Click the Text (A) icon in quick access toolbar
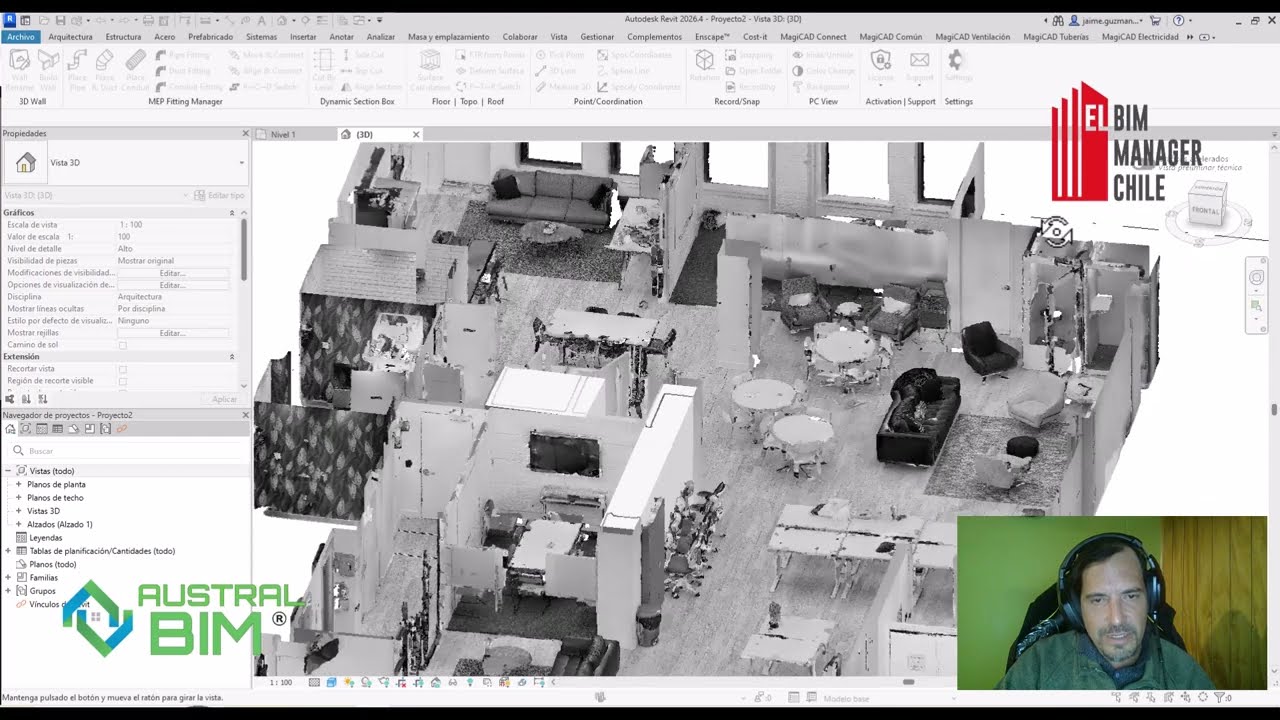 pyautogui.click(x=262, y=20)
